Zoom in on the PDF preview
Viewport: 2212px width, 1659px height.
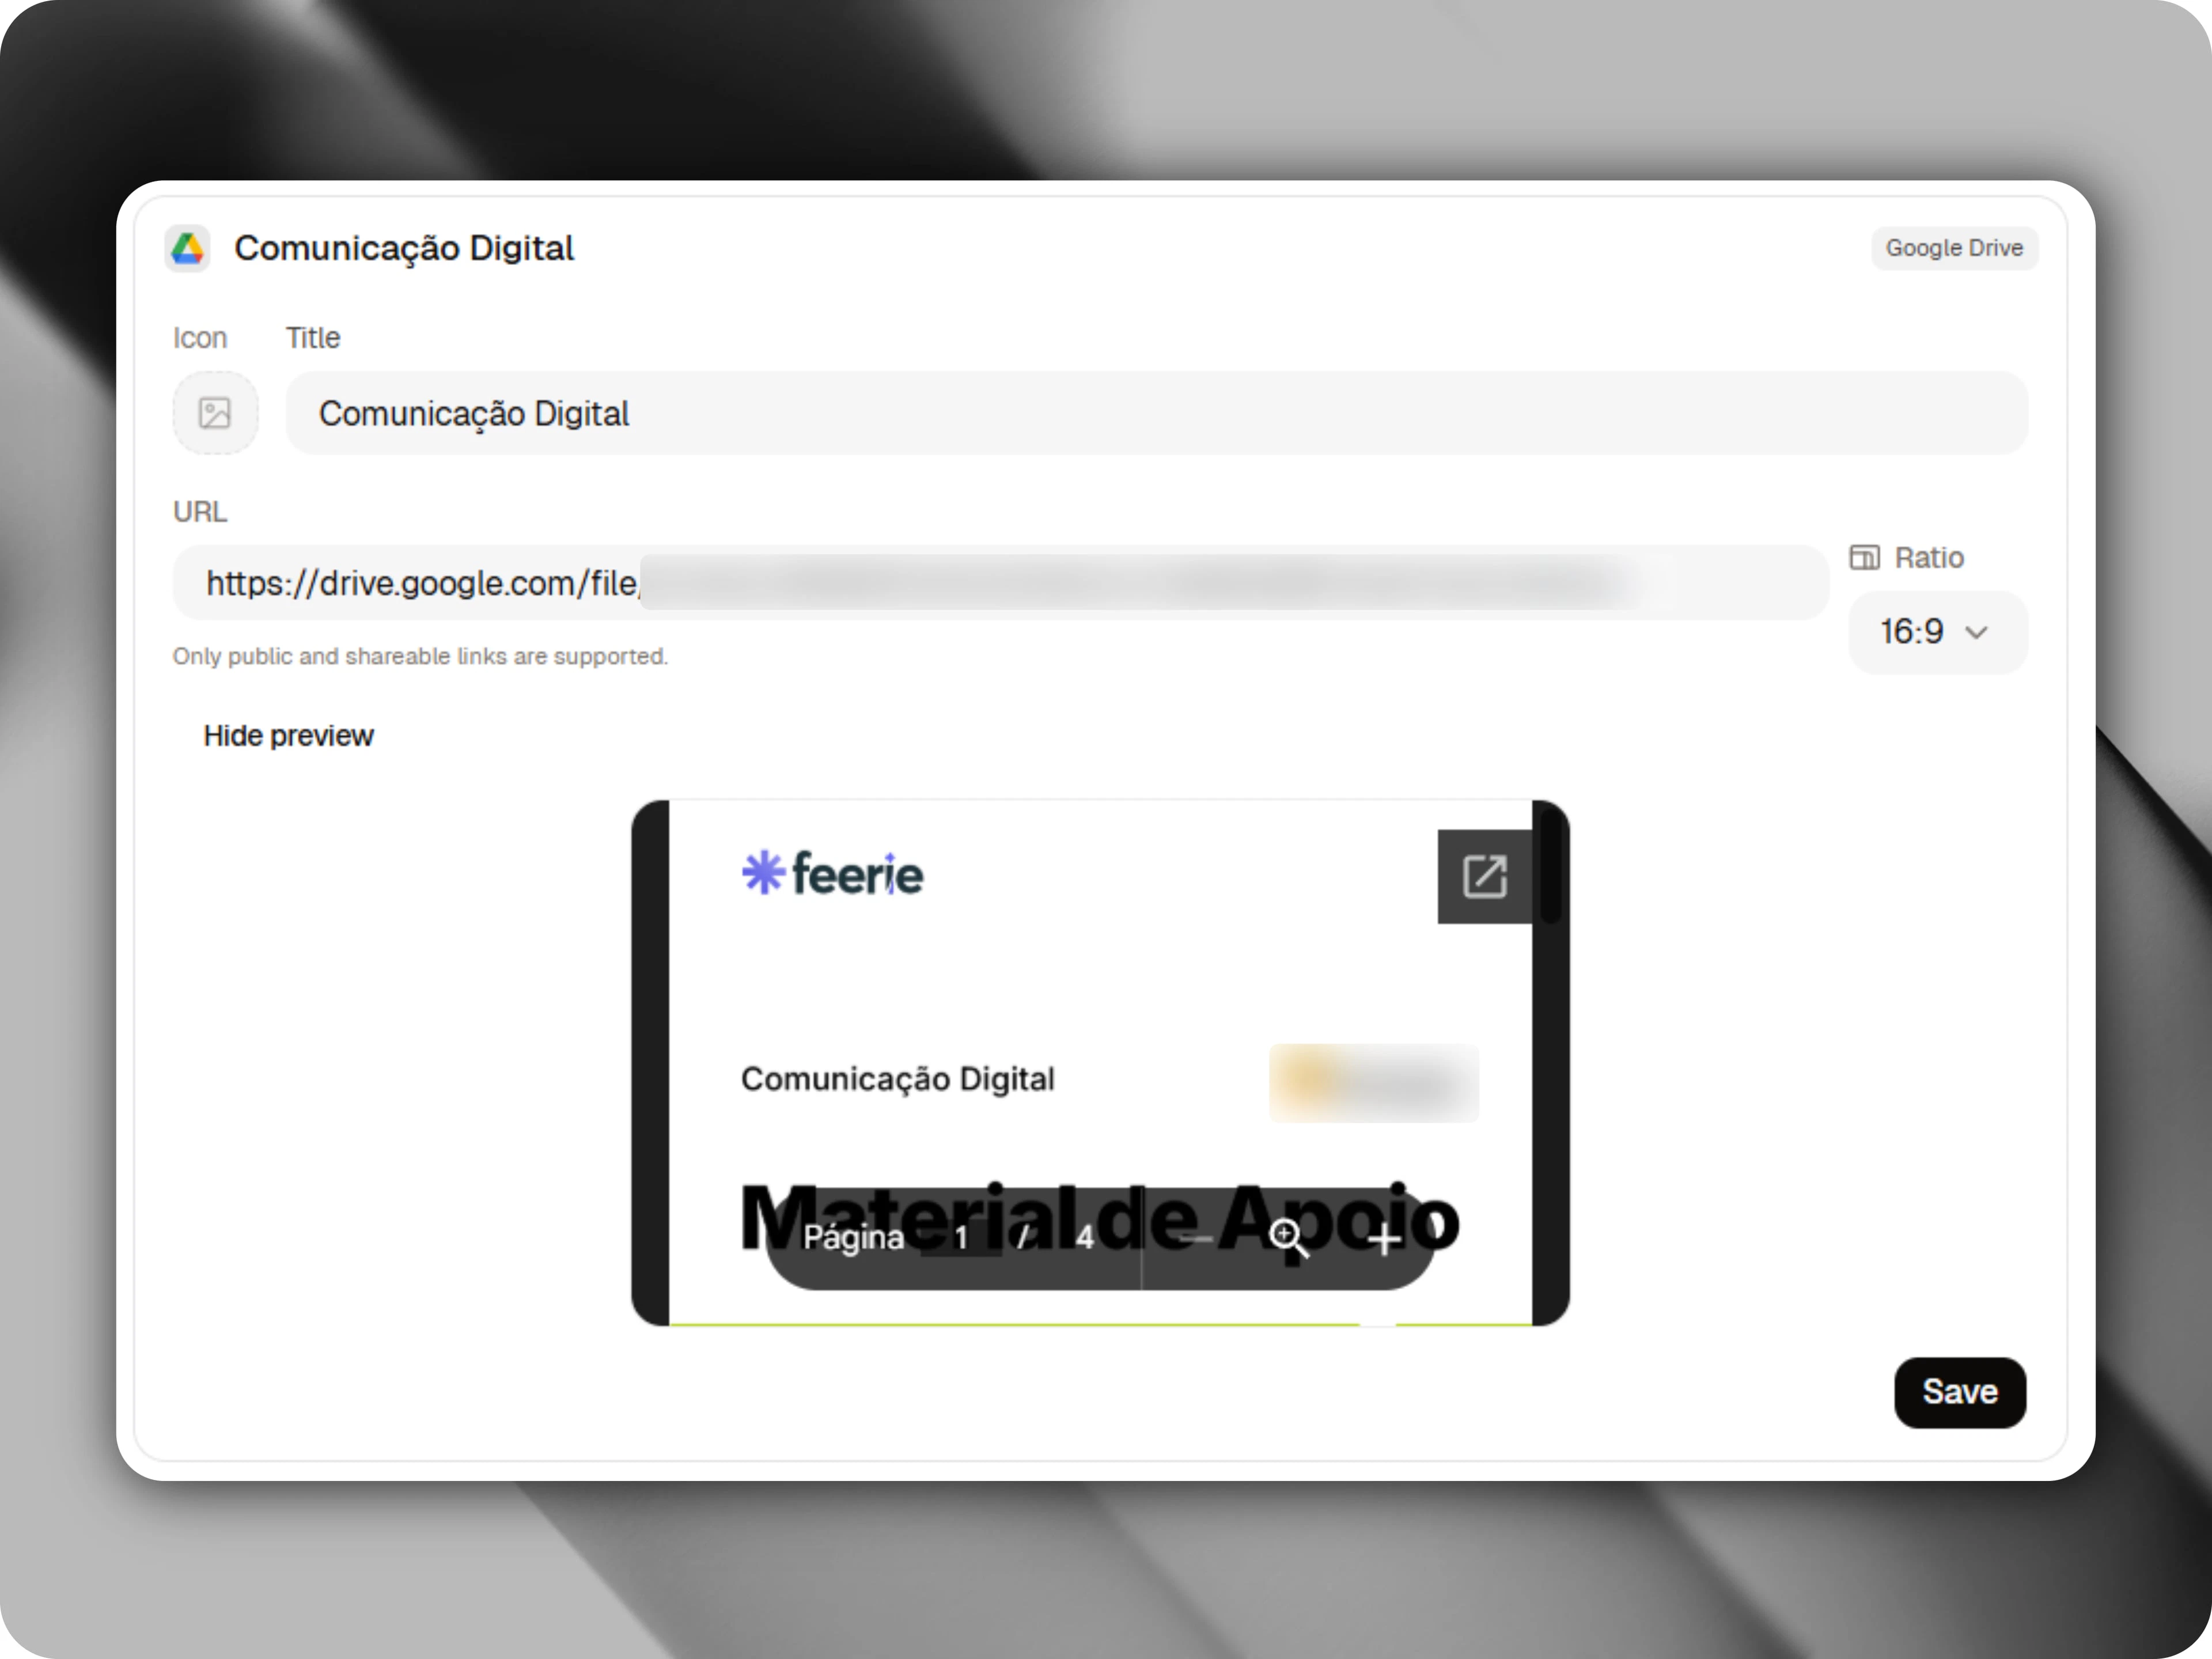tap(1384, 1240)
